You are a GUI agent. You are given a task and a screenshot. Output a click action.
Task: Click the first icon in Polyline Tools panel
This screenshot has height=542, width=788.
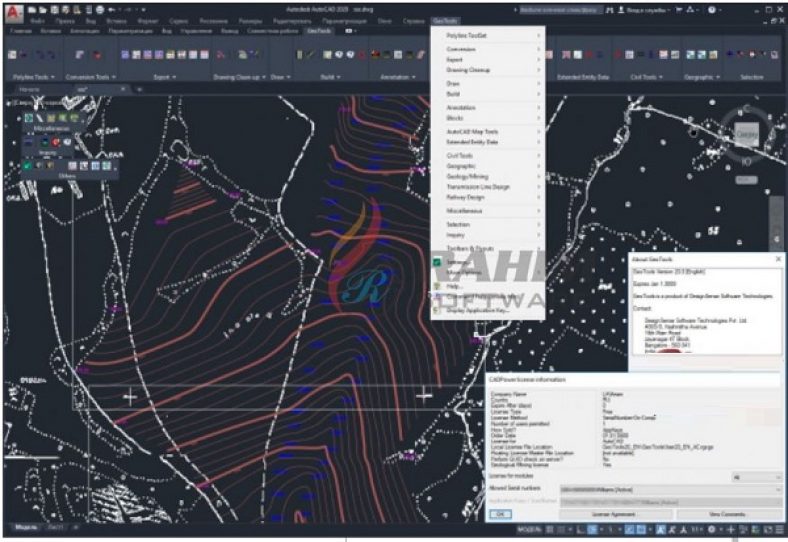12,54
